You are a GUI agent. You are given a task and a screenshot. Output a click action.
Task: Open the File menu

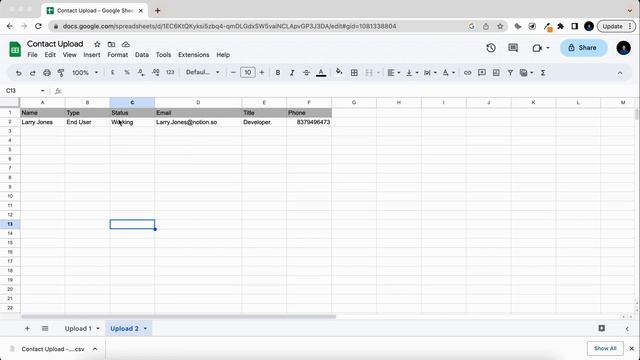32,55
